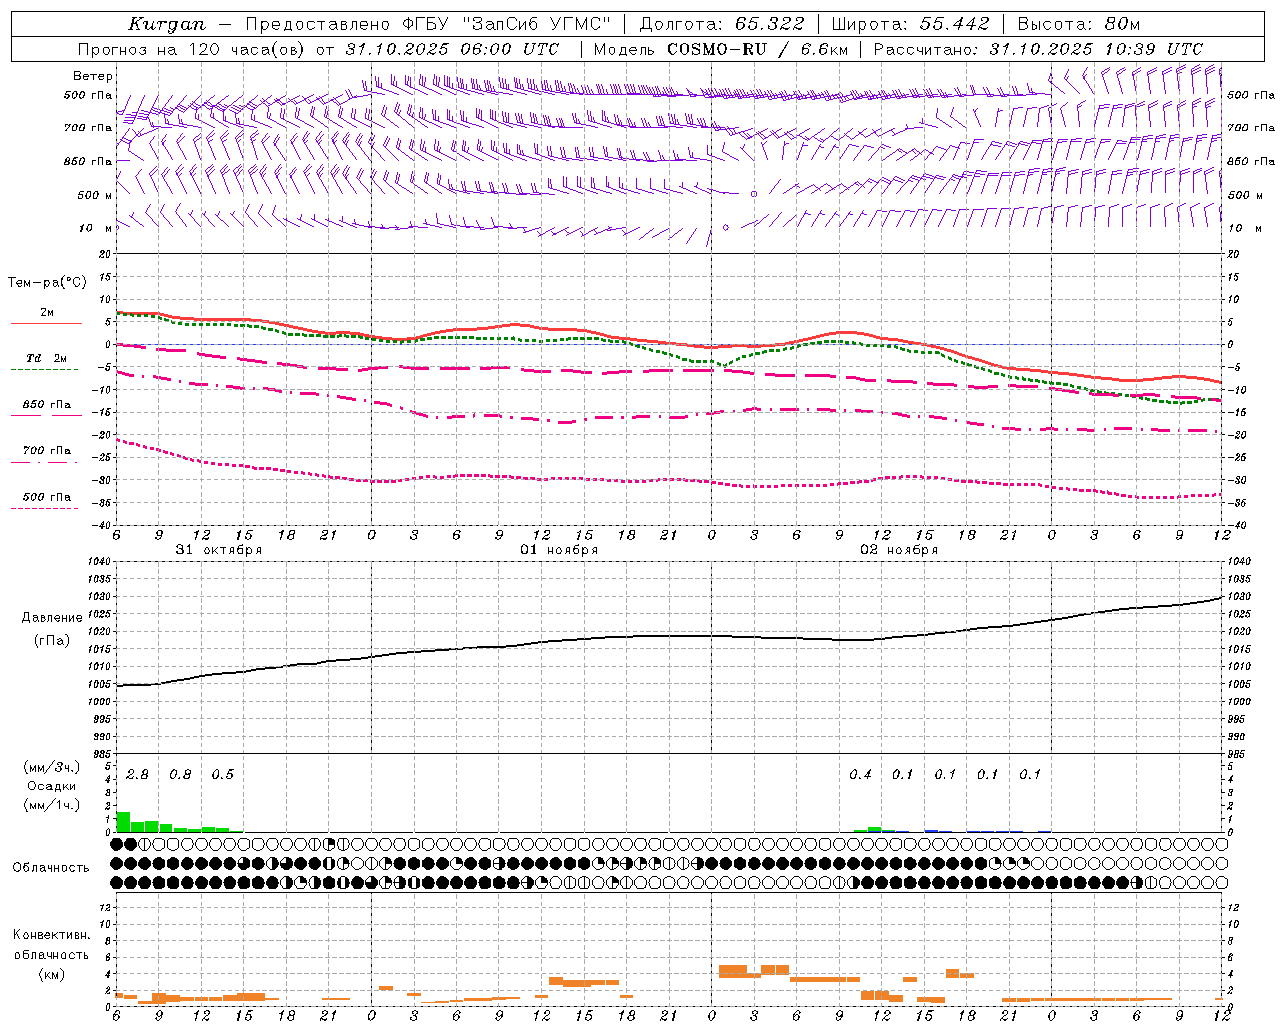Click the "Давление" pressure panel label
The width and height of the screenshot is (1280, 1024).
pyautogui.click(x=52, y=618)
